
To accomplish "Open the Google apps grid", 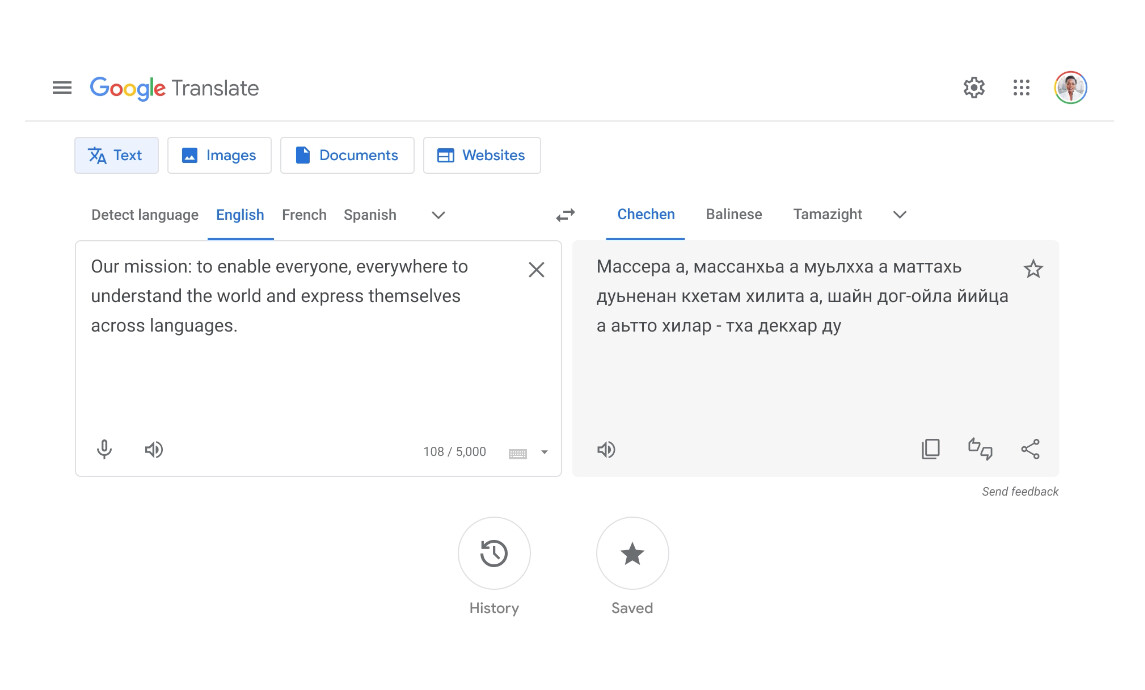I will tap(1021, 88).
